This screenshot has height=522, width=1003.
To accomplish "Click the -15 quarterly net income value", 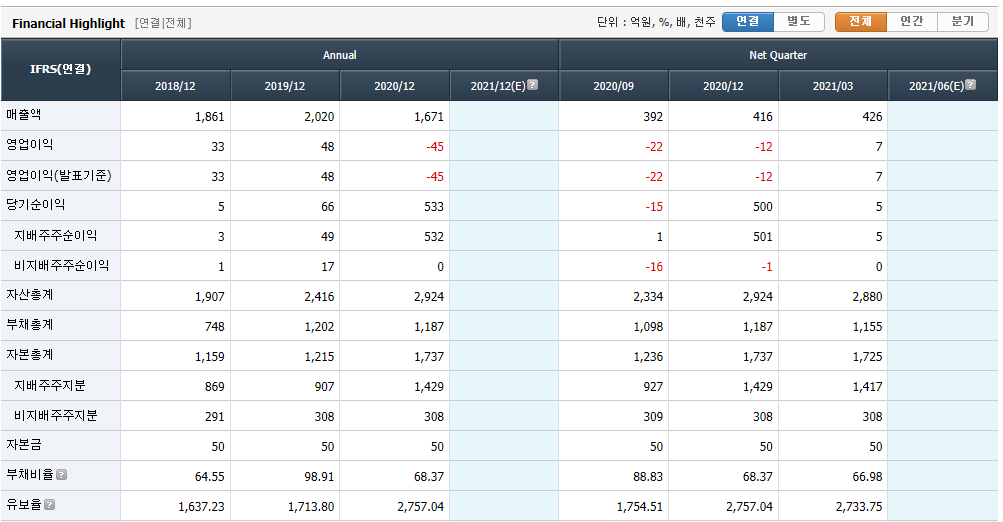I will pos(654,207).
